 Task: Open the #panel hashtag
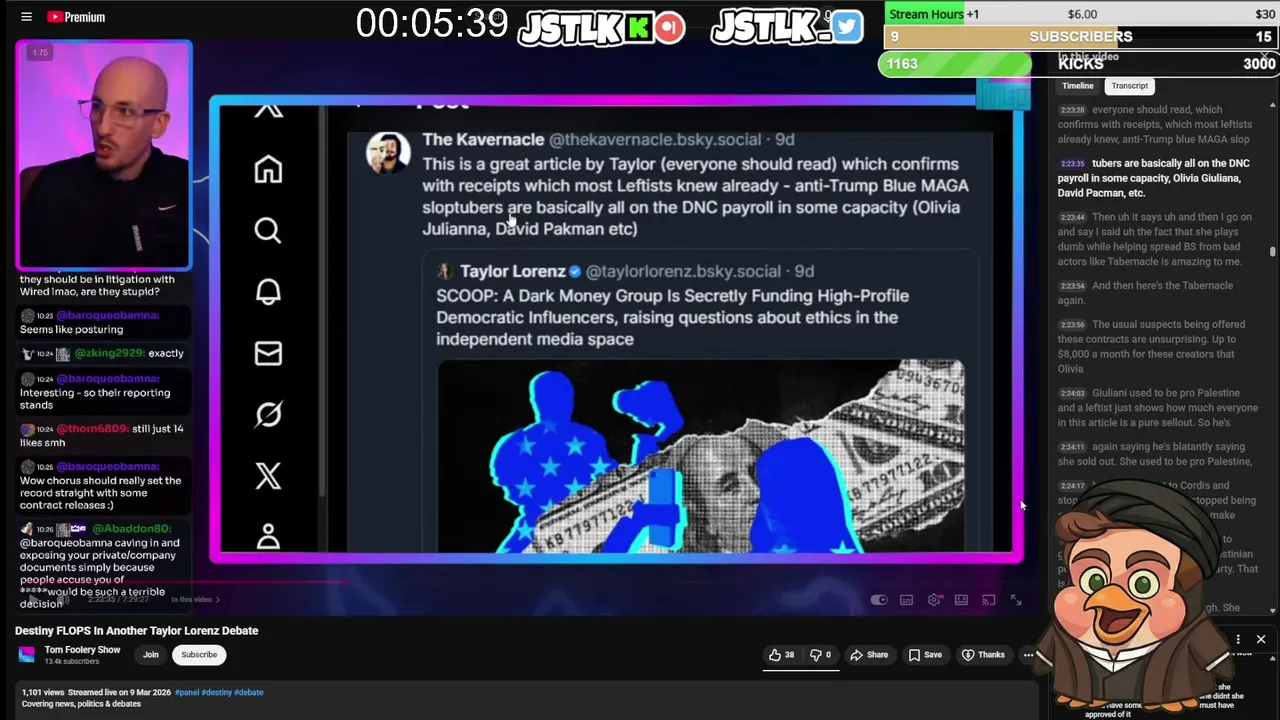click(187, 692)
